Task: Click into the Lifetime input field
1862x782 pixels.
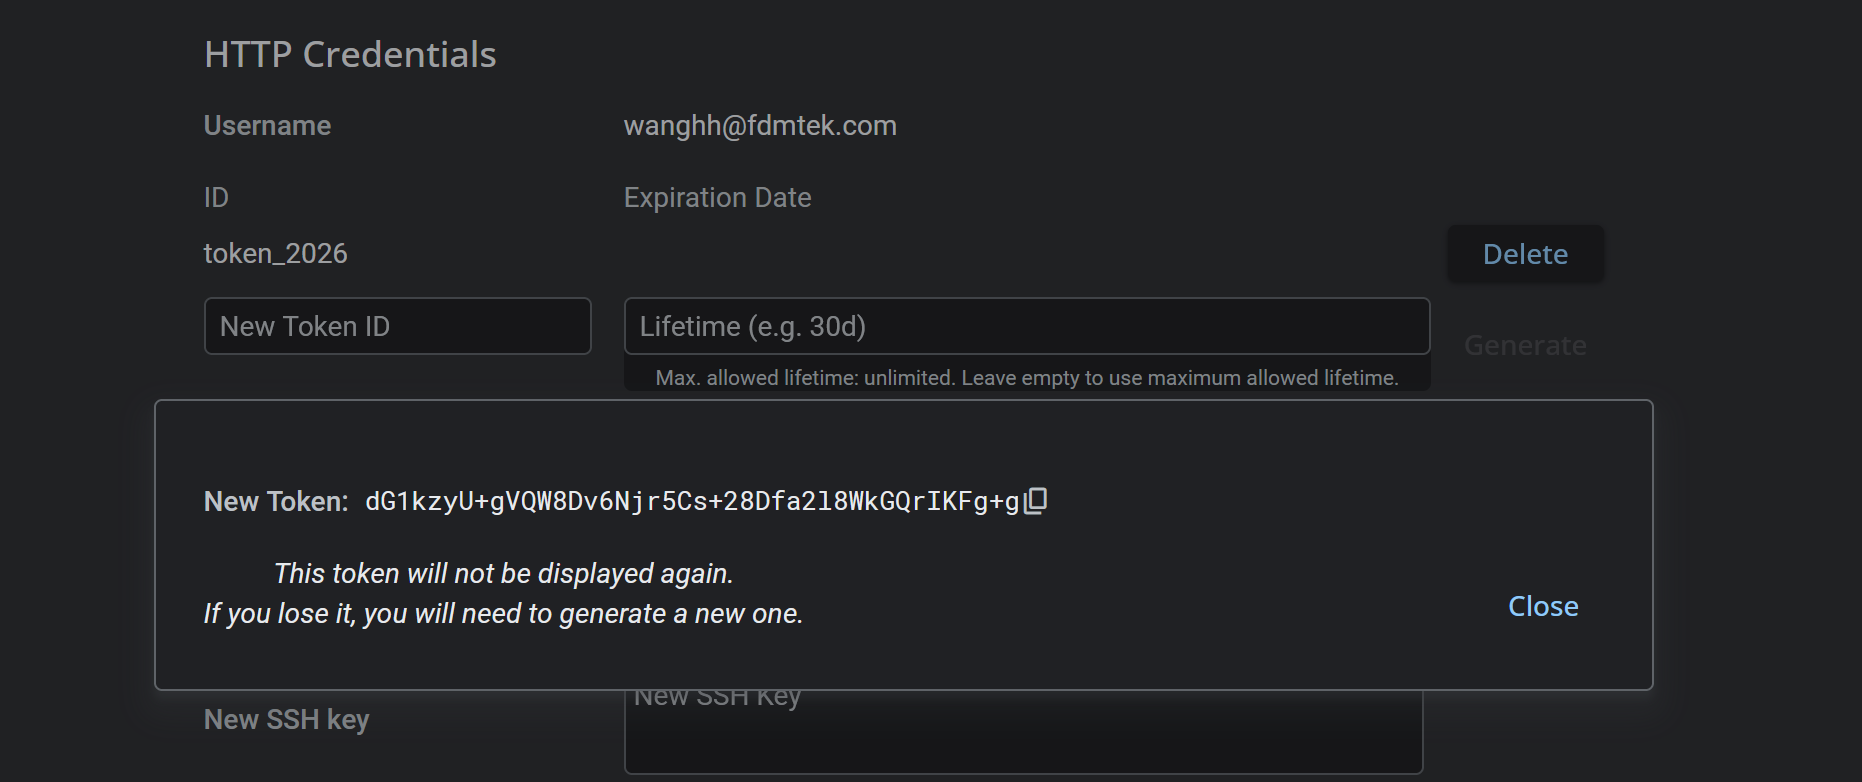Action: point(1026,326)
